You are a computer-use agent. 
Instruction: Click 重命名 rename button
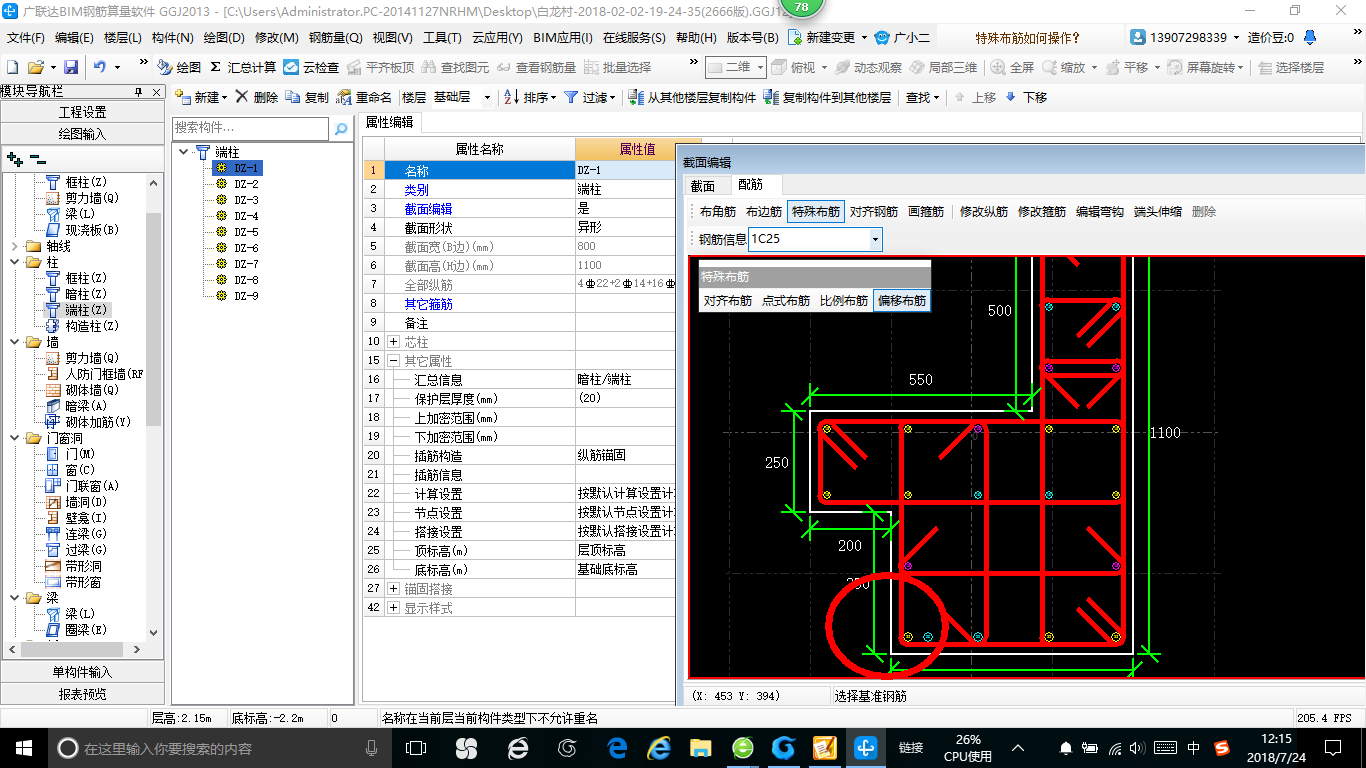tap(364, 97)
